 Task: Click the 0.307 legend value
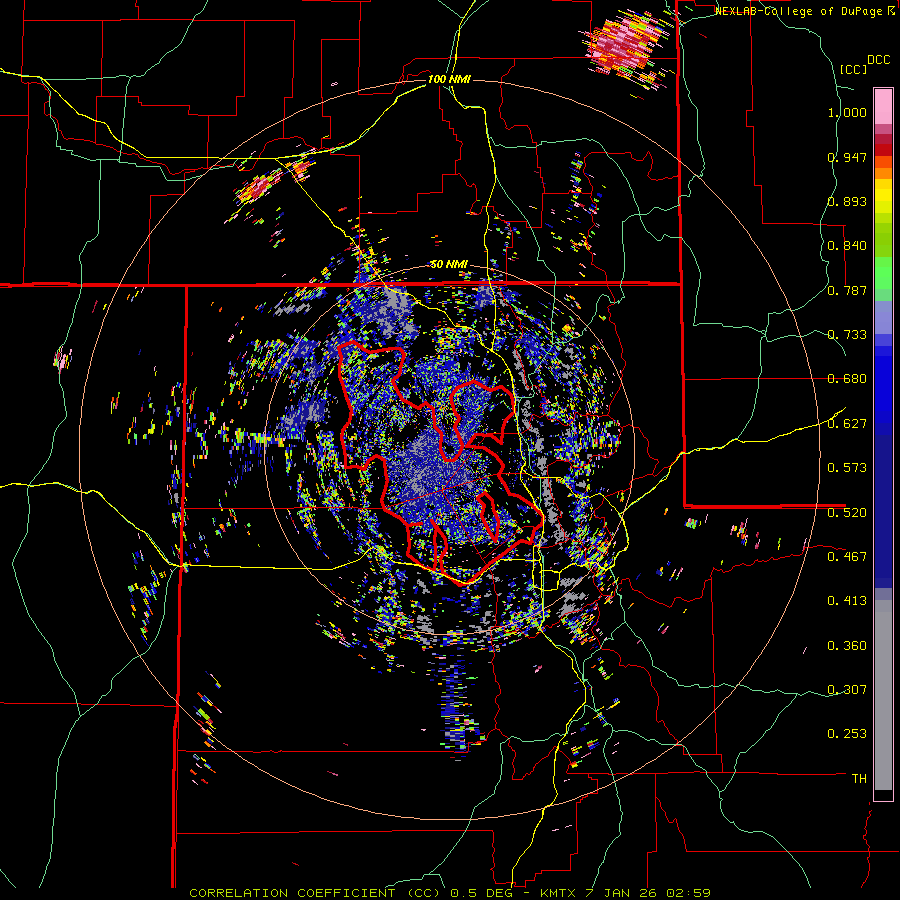[x=847, y=690]
